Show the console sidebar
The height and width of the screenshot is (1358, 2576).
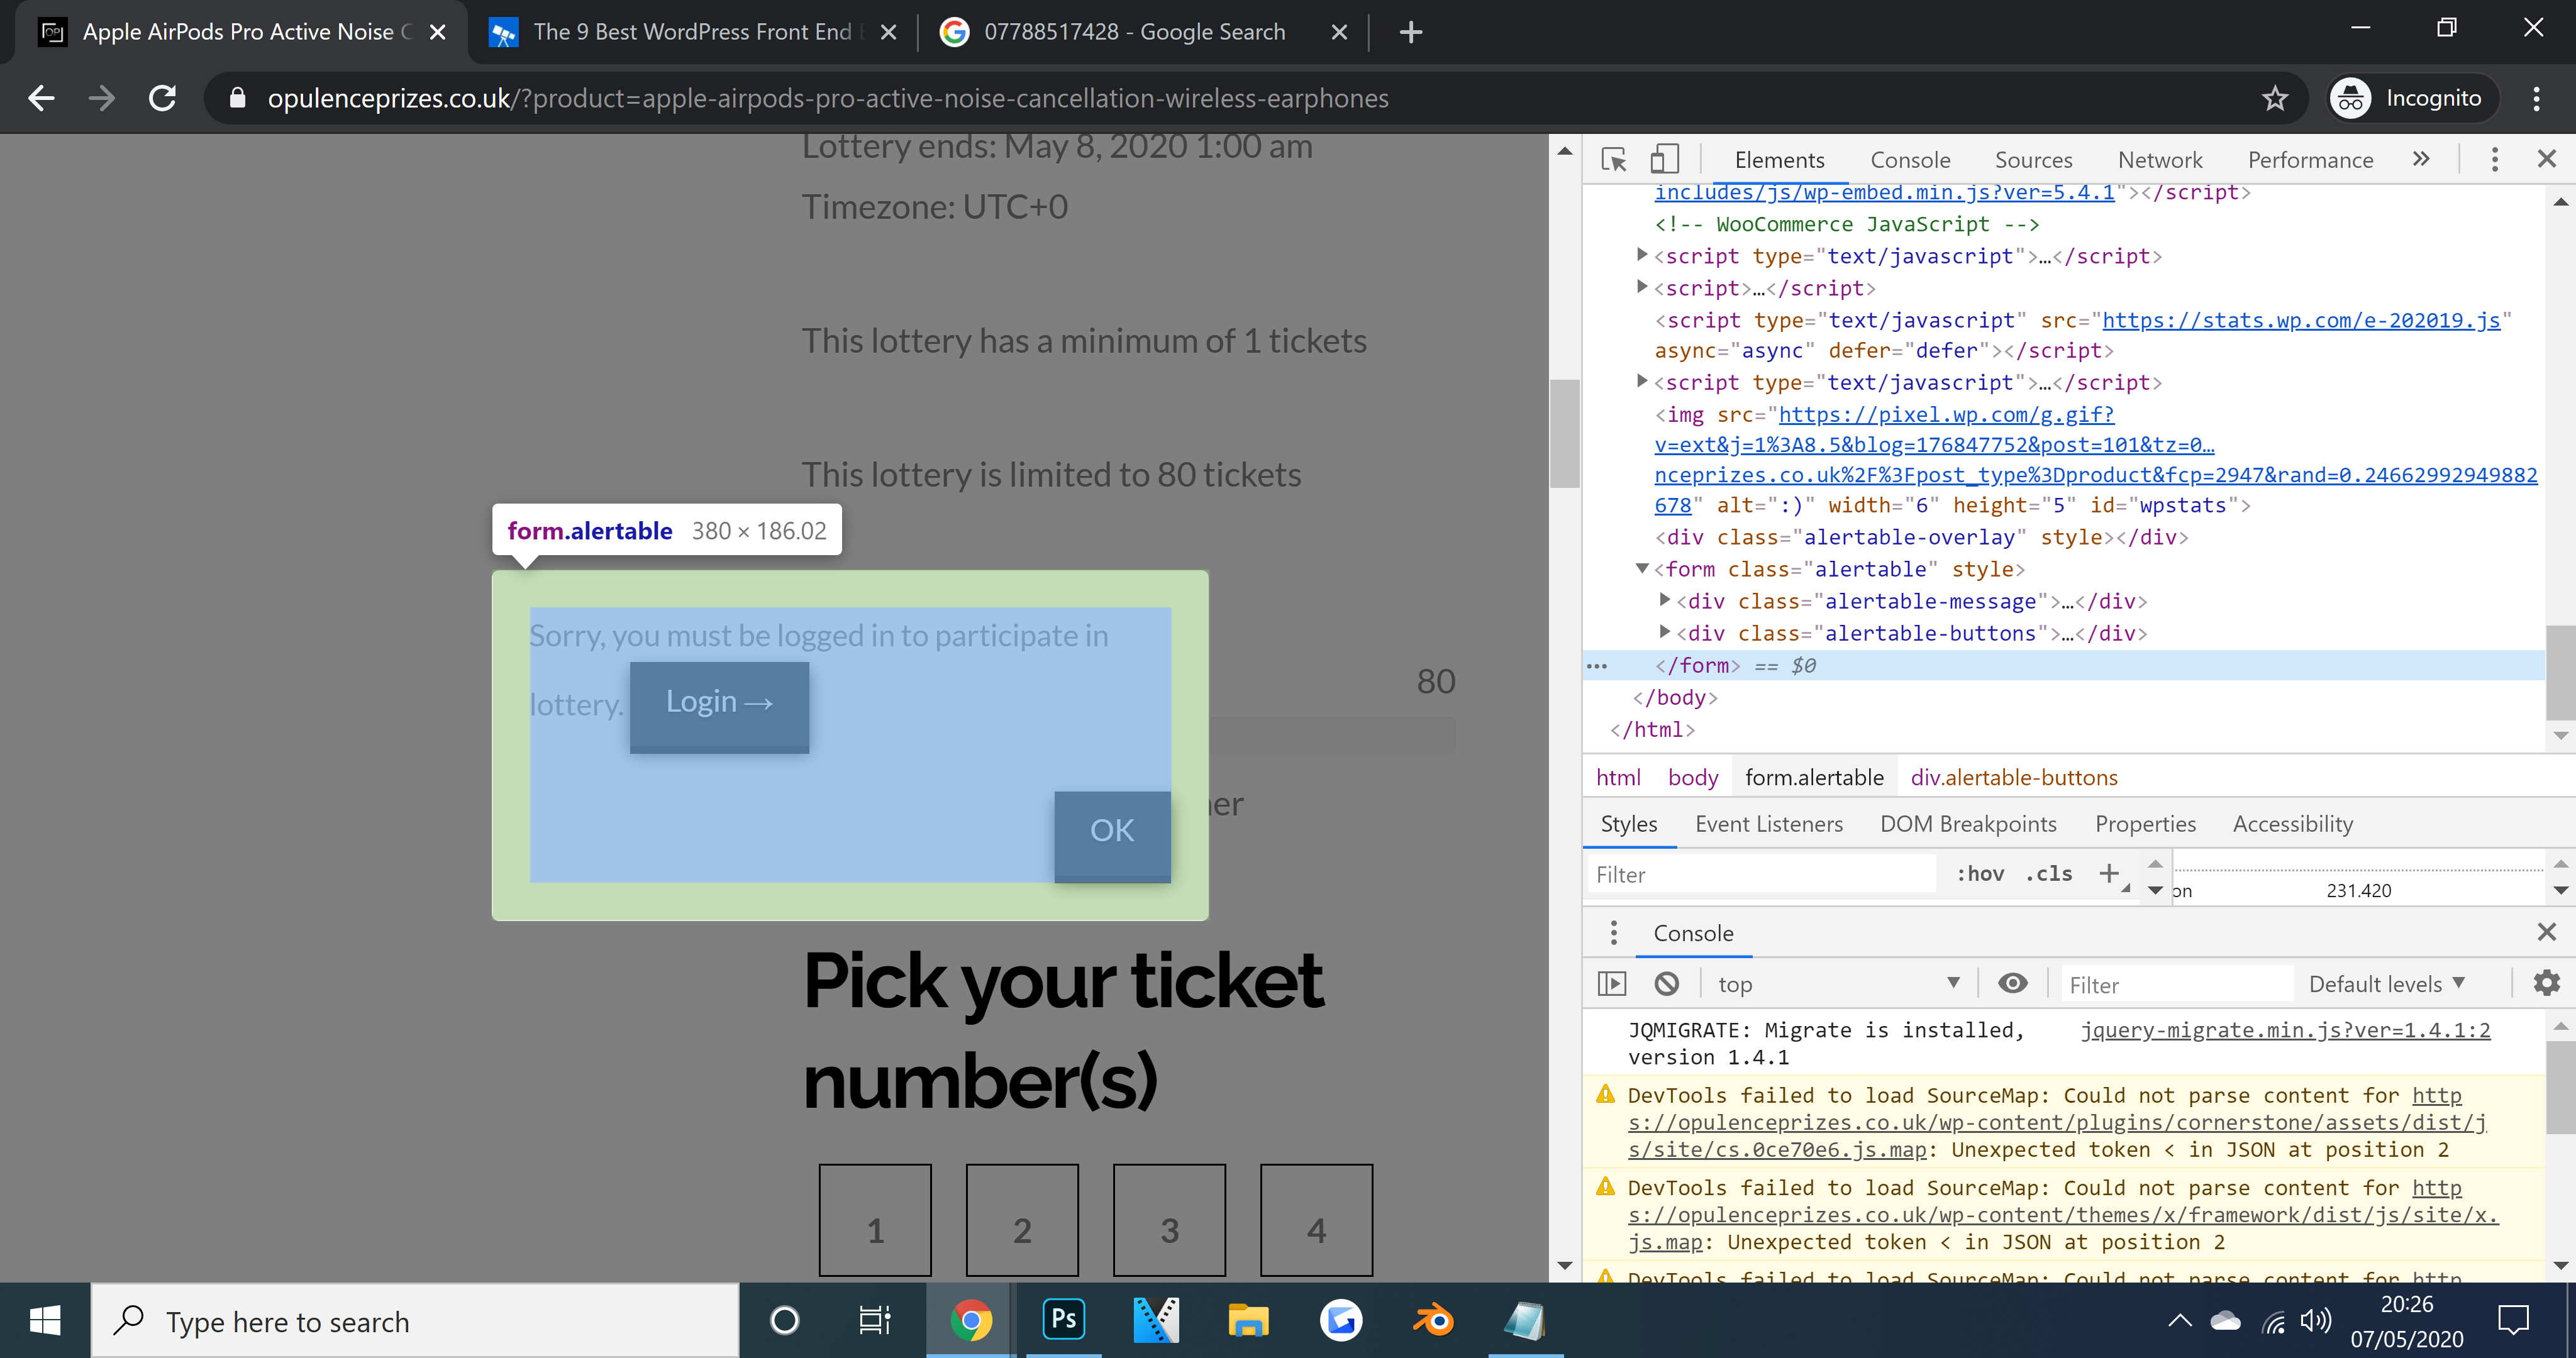pos(1612,984)
